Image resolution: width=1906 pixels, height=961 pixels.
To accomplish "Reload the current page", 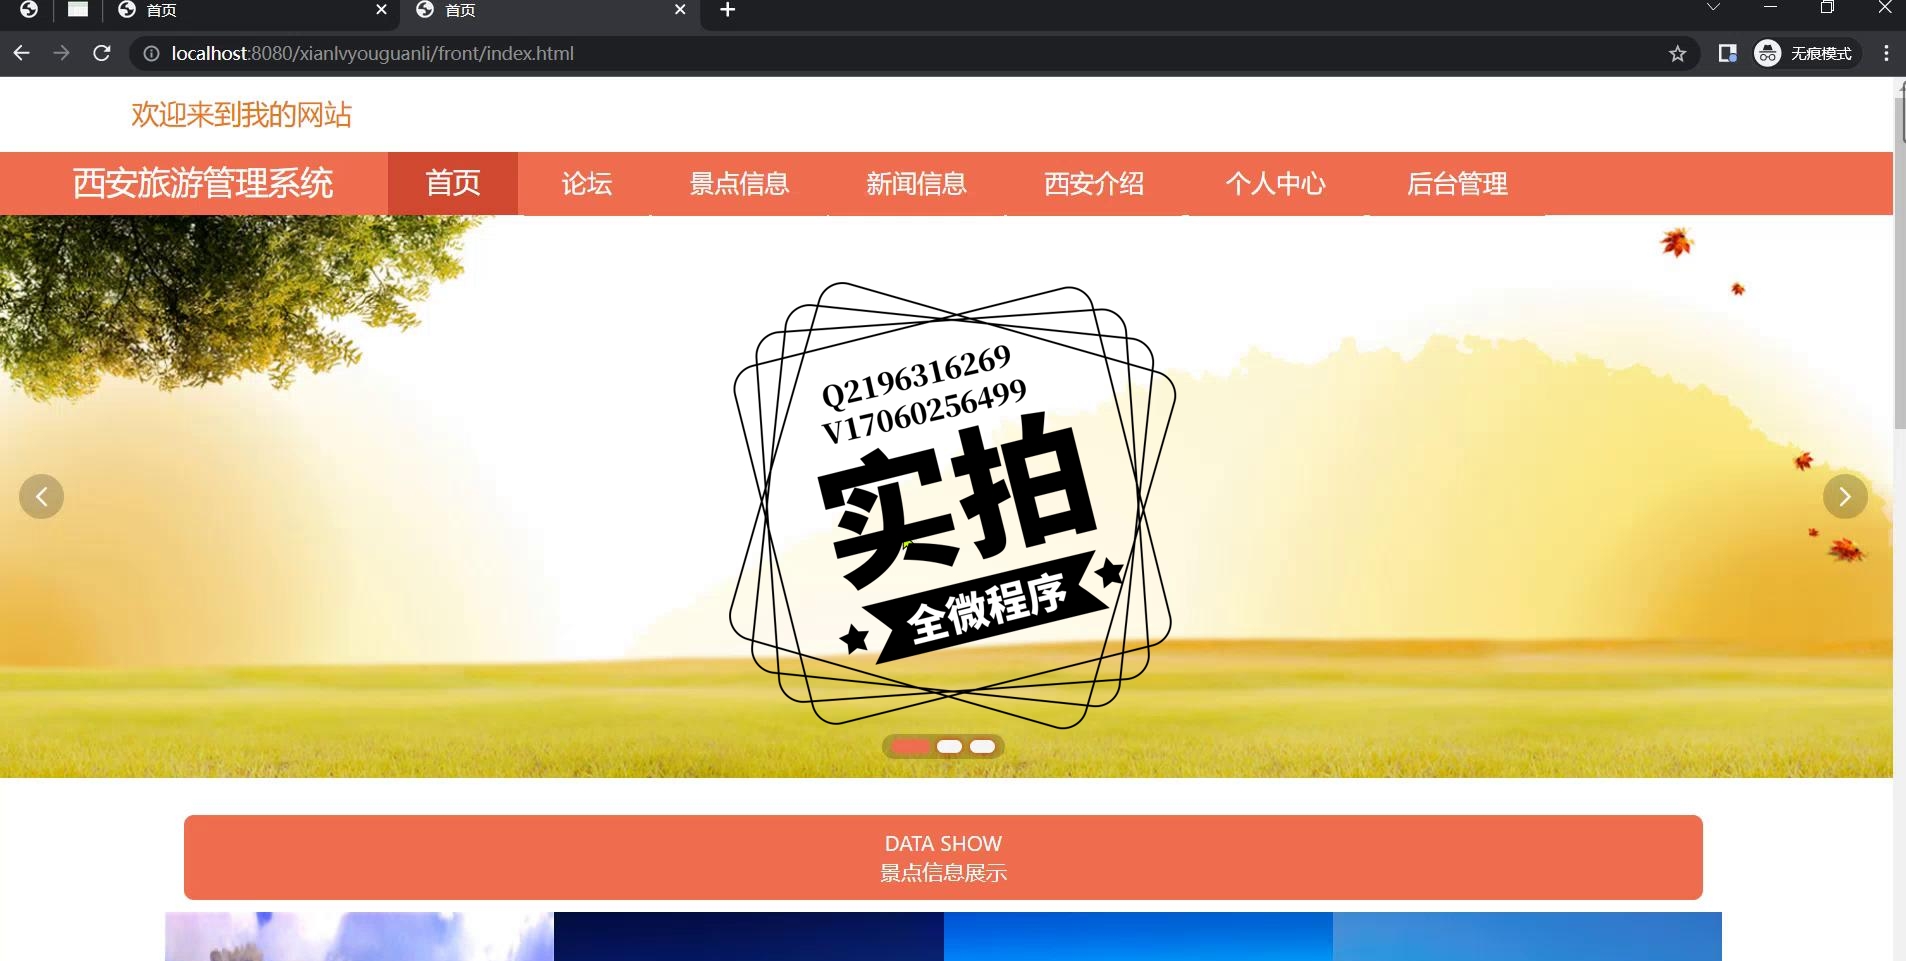I will tap(101, 53).
